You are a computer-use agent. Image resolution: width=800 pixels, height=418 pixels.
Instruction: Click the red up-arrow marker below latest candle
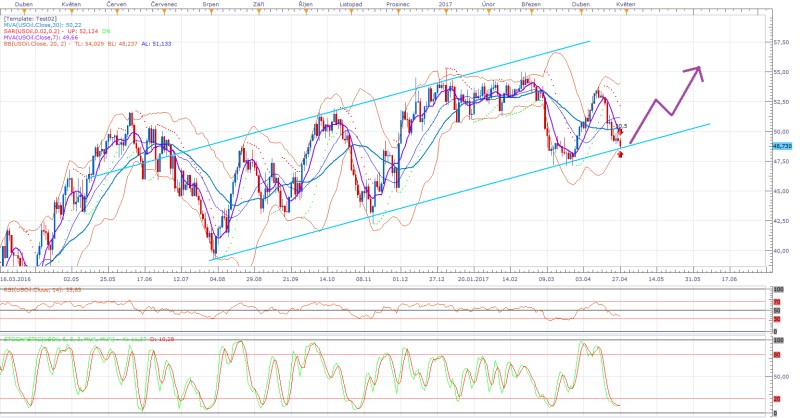[x=622, y=155]
